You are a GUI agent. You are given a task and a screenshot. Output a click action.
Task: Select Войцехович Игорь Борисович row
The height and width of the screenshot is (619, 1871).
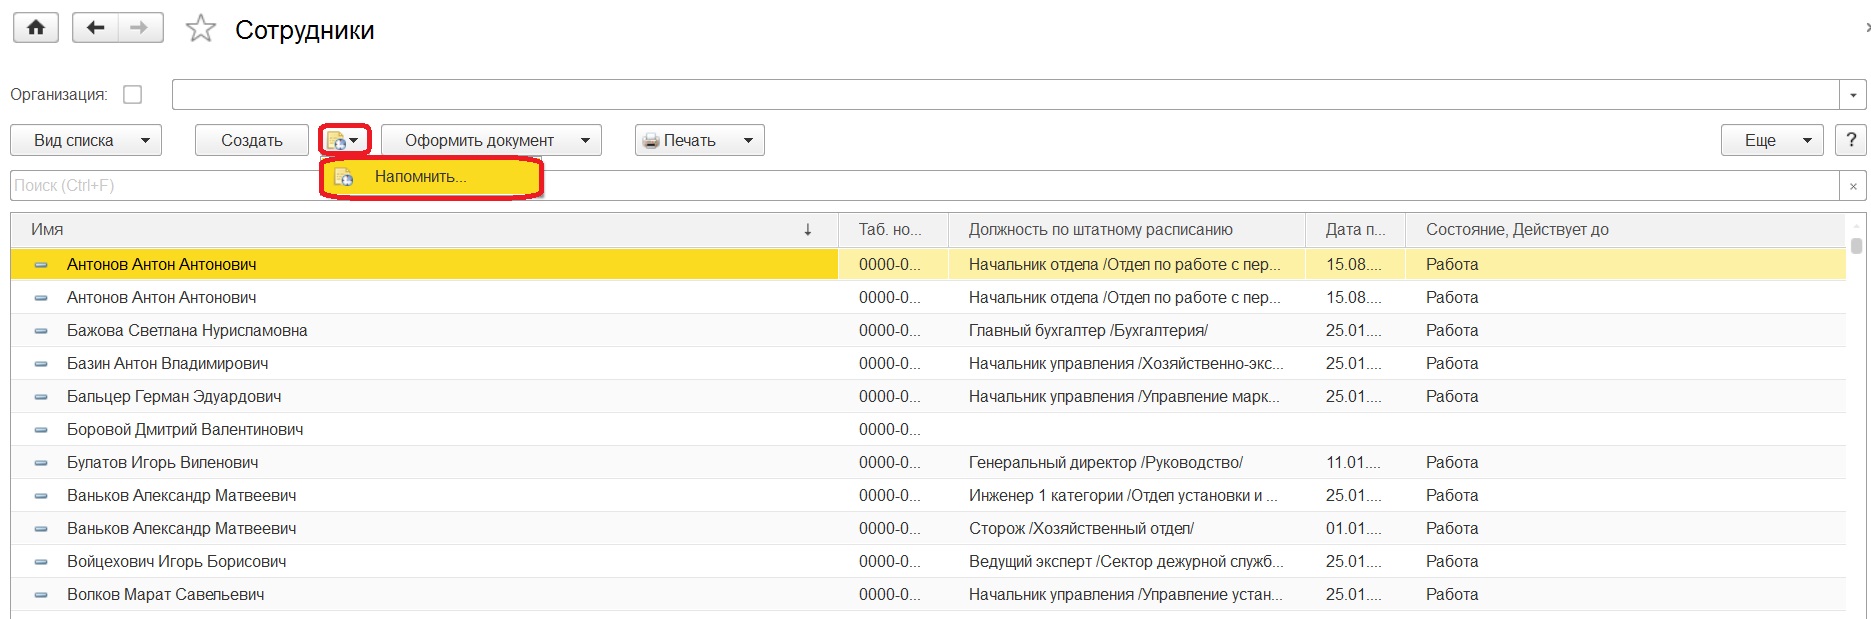click(928, 561)
